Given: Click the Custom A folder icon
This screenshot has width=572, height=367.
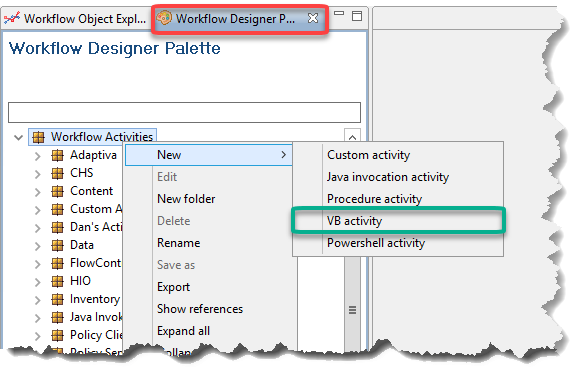Looking at the screenshot, I should (57, 209).
